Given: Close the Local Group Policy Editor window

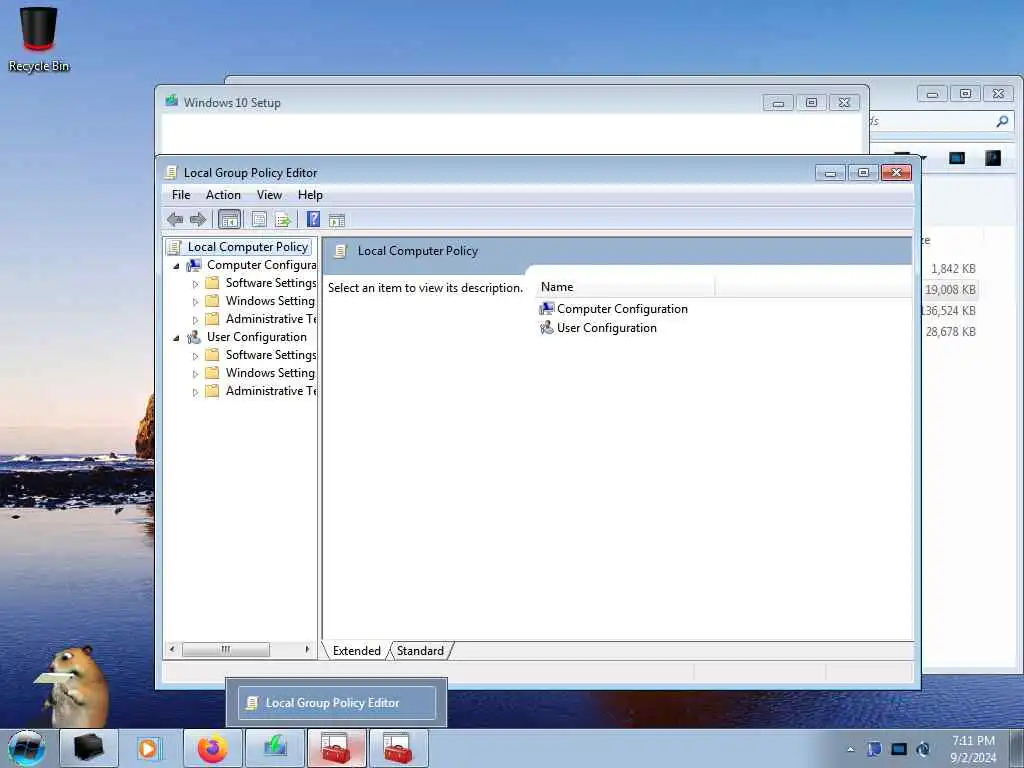Looking at the screenshot, I should (896, 172).
